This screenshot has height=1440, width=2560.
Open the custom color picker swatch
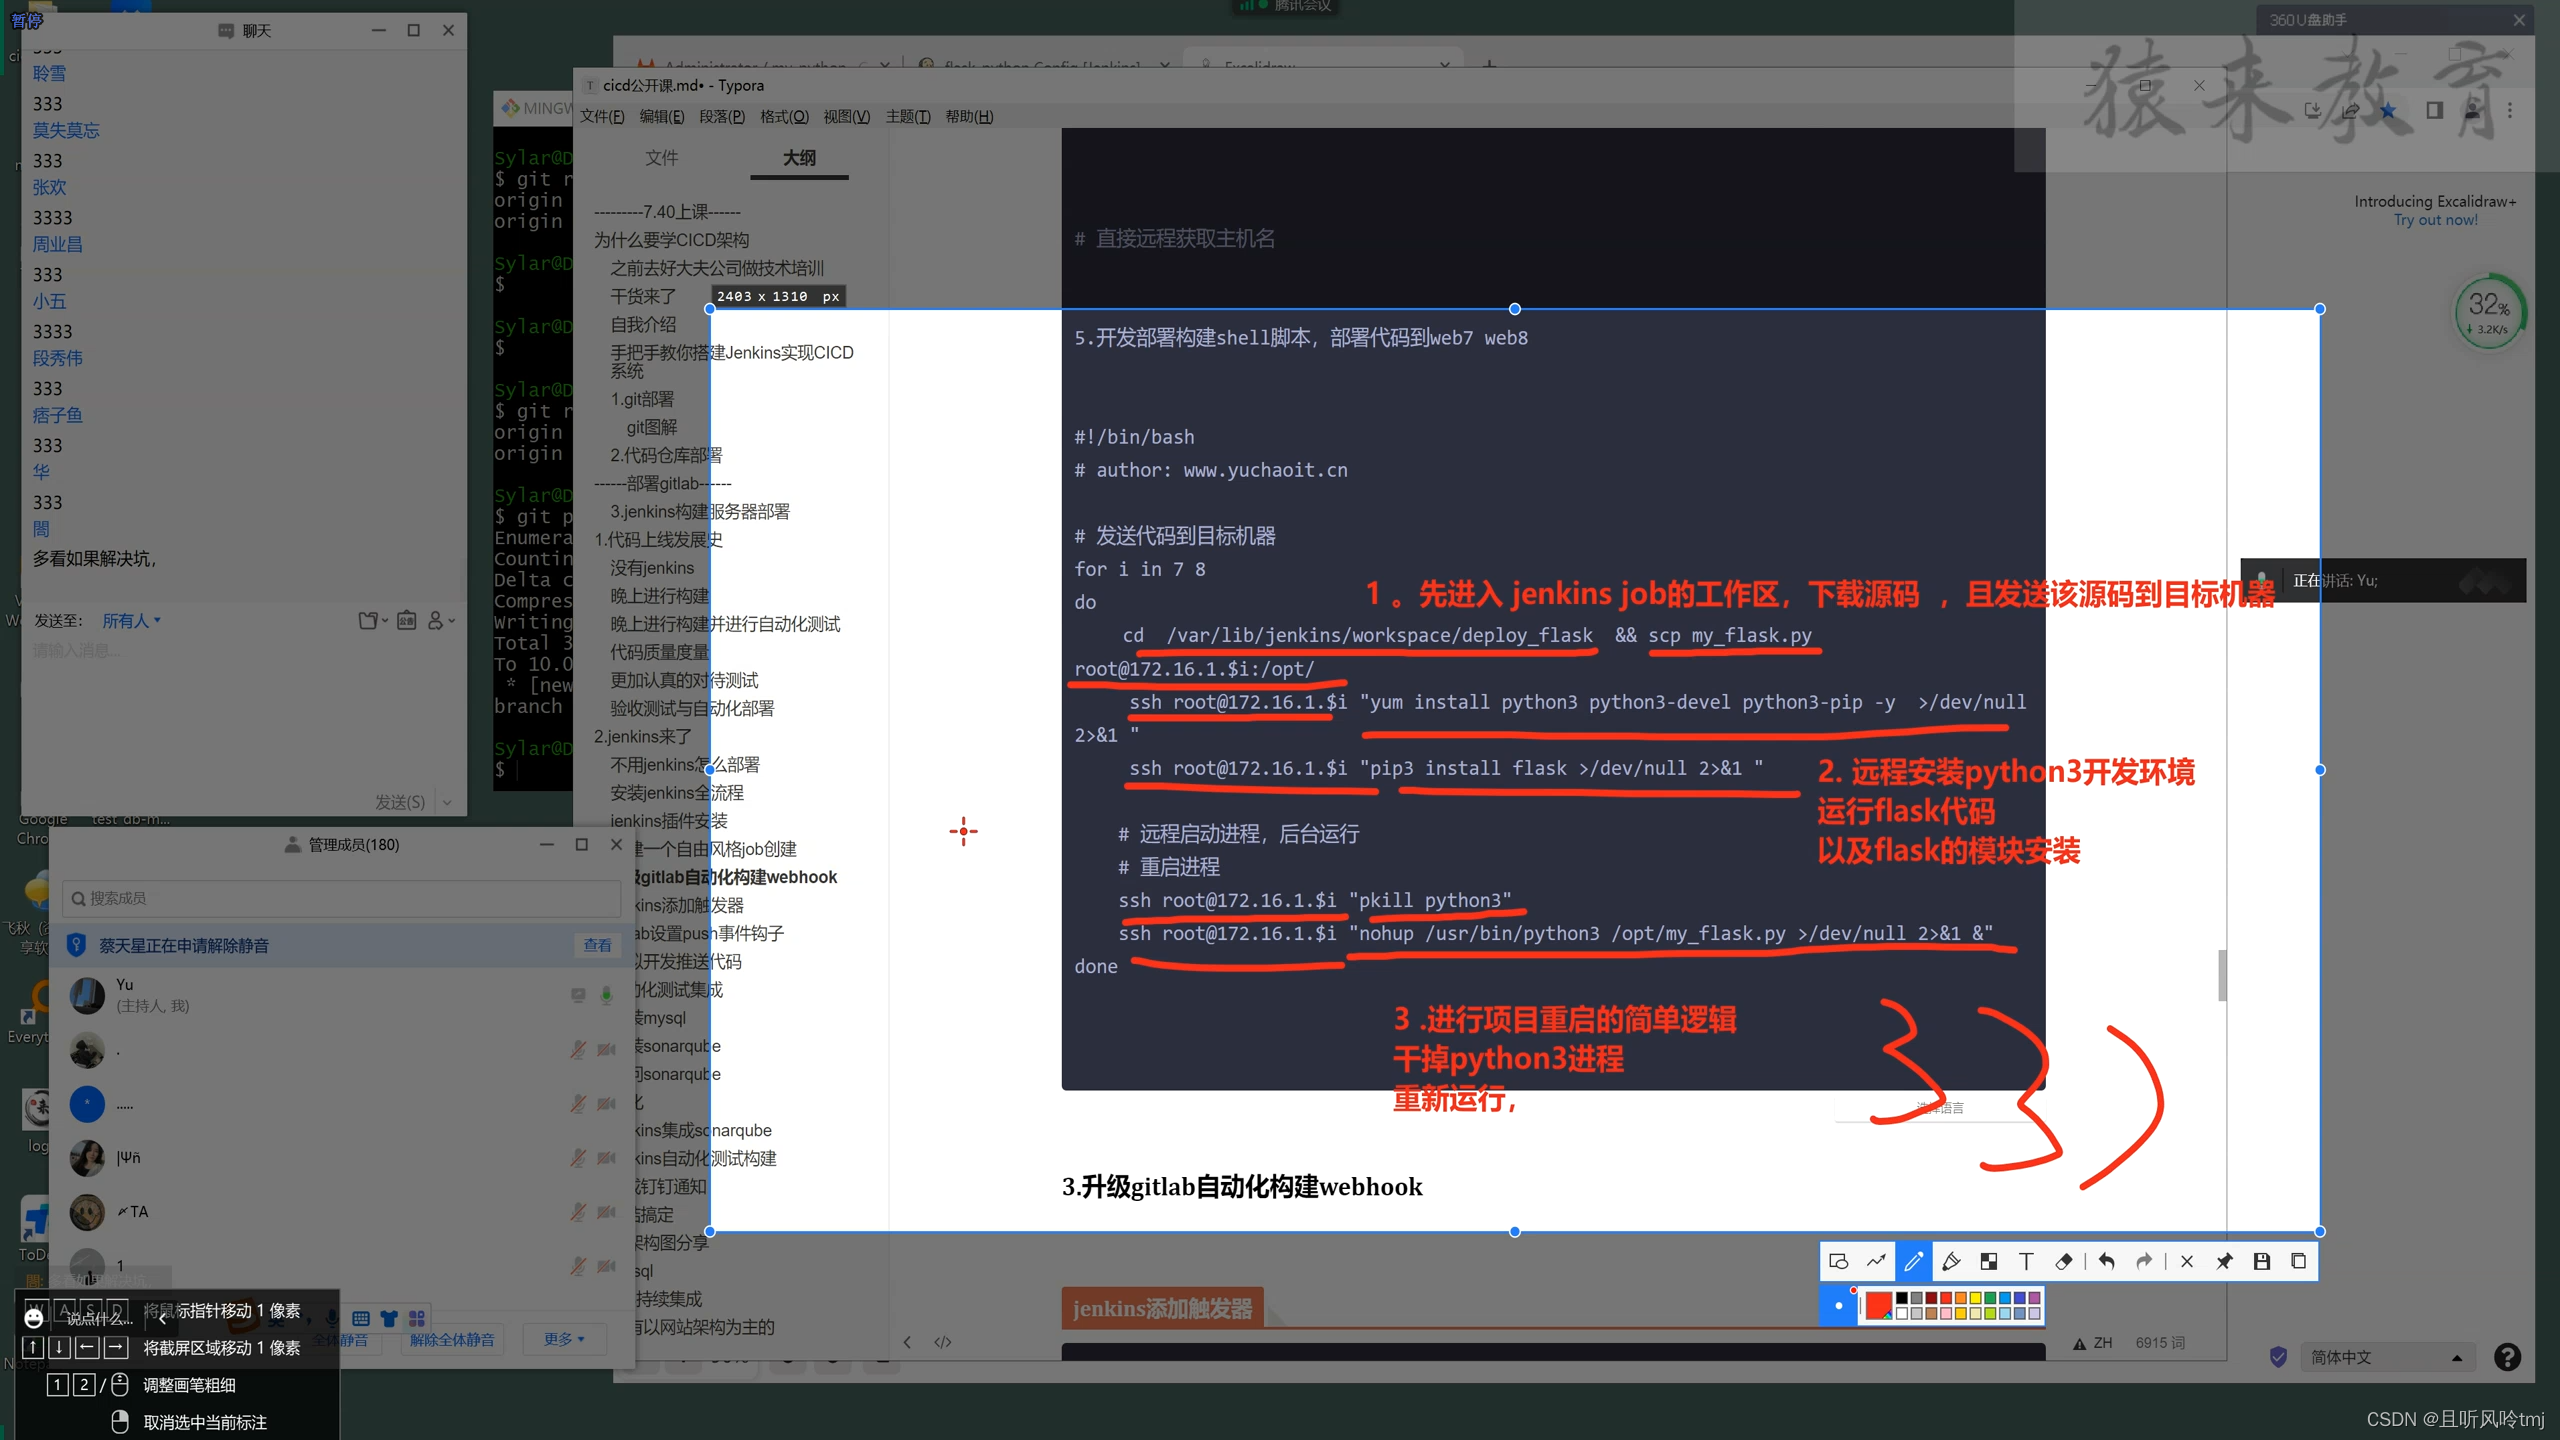(x=1878, y=1305)
